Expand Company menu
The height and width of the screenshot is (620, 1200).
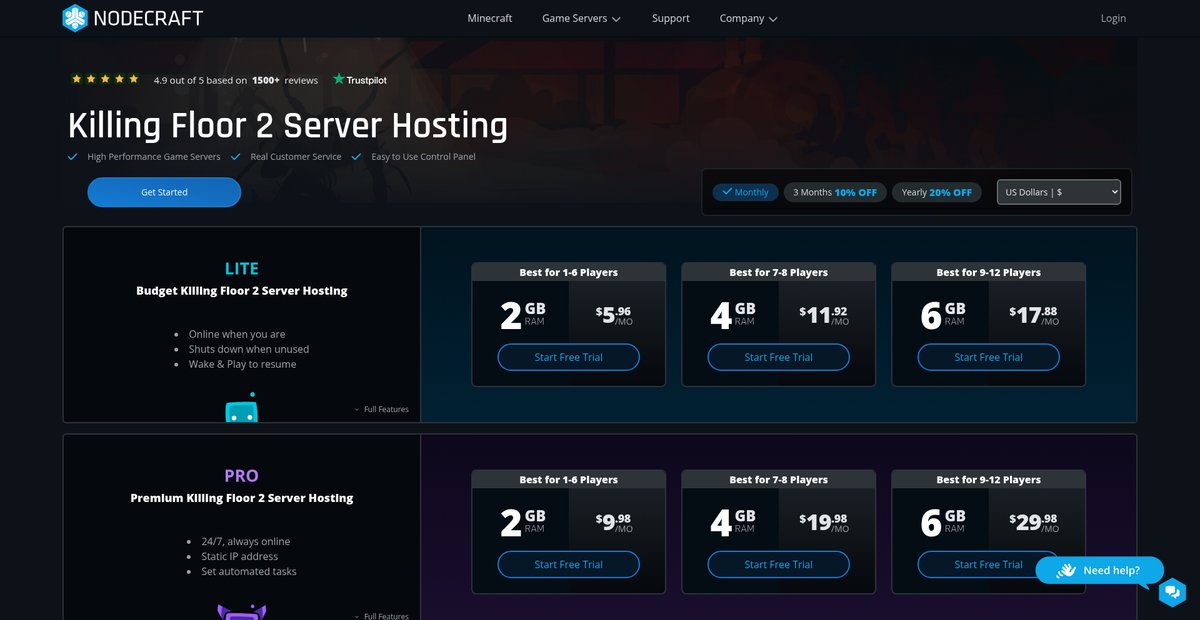748,18
